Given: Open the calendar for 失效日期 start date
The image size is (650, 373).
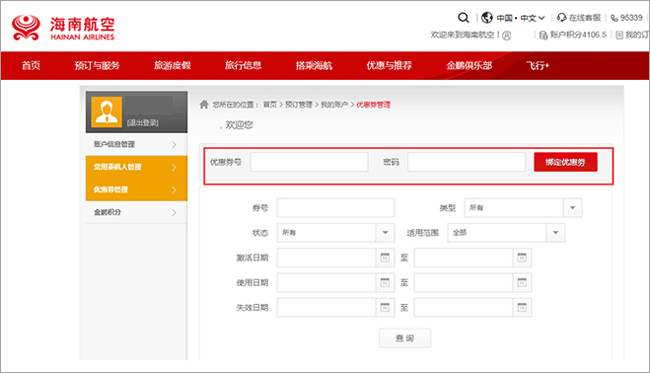Looking at the screenshot, I should pos(385,308).
